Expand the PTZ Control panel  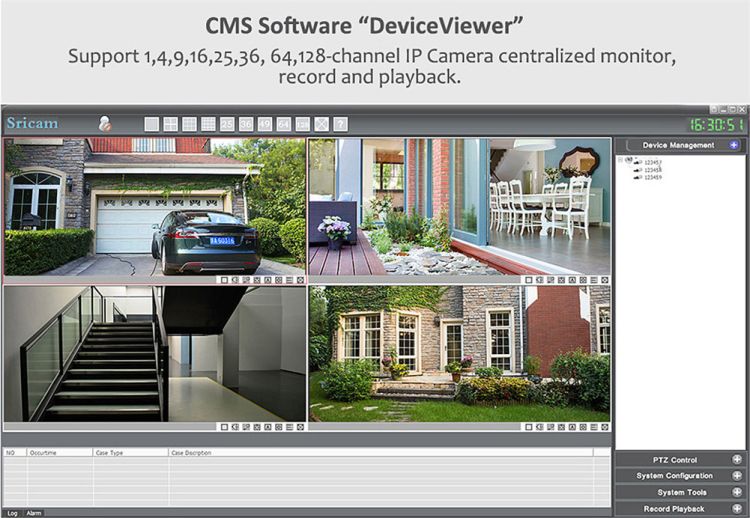(x=736, y=460)
